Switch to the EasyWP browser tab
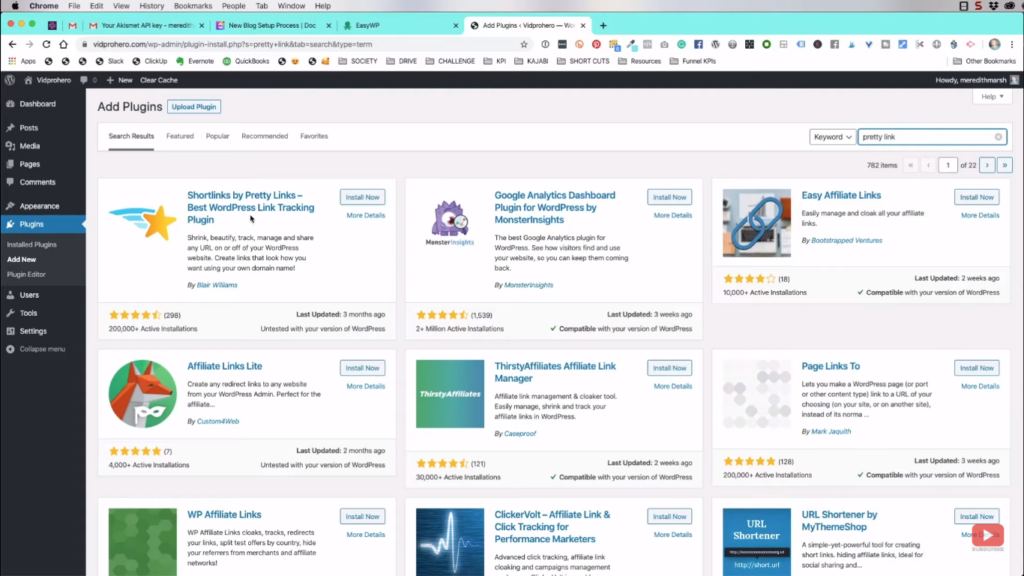The width and height of the screenshot is (1024, 576). 398,25
